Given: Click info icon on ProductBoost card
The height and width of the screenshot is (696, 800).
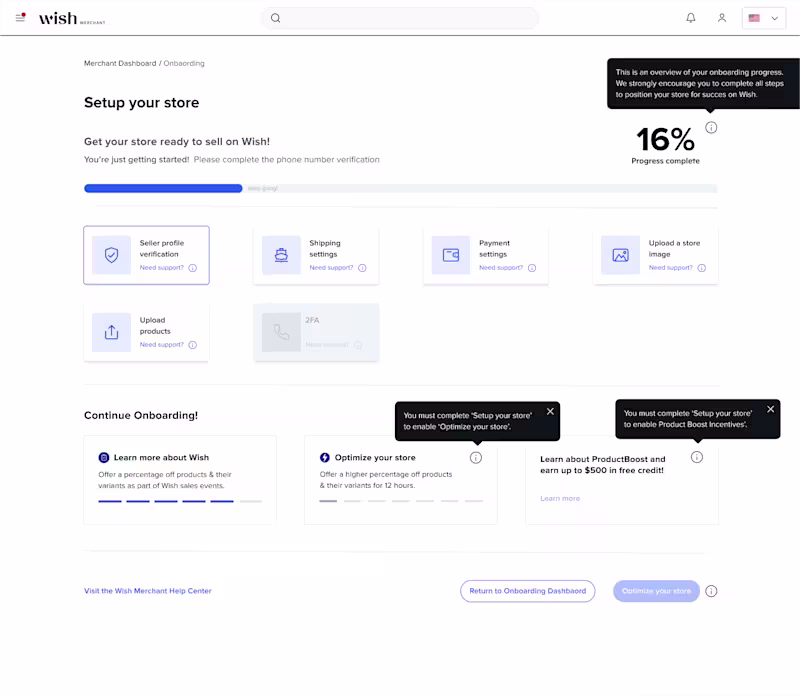Looking at the screenshot, I should (x=696, y=457).
